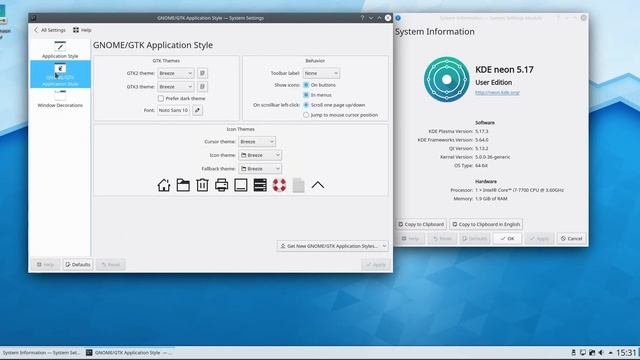640x360 pixels.
Task: Click the question mark in GTK Style title bar
Action: 362,18
